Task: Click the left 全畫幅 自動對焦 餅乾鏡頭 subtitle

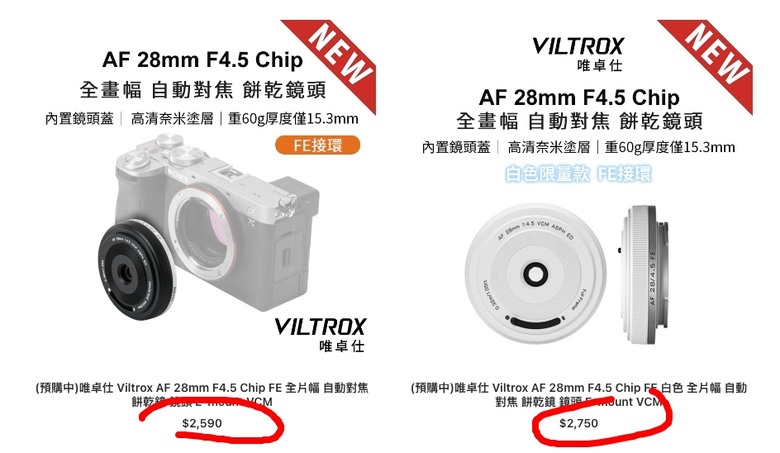Action: [202, 90]
